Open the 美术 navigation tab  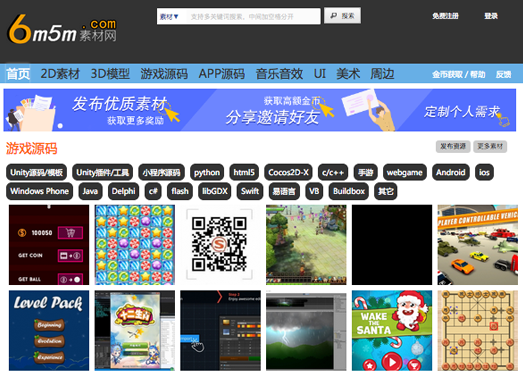348,74
